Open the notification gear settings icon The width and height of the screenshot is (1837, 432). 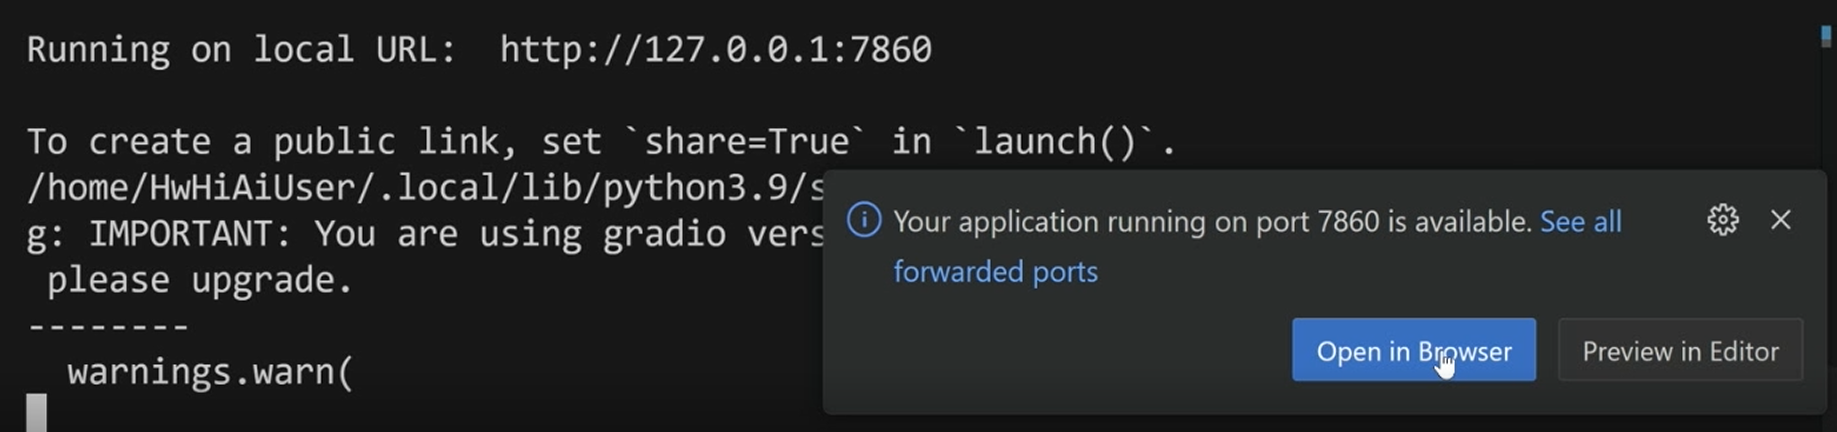(1722, 220)
